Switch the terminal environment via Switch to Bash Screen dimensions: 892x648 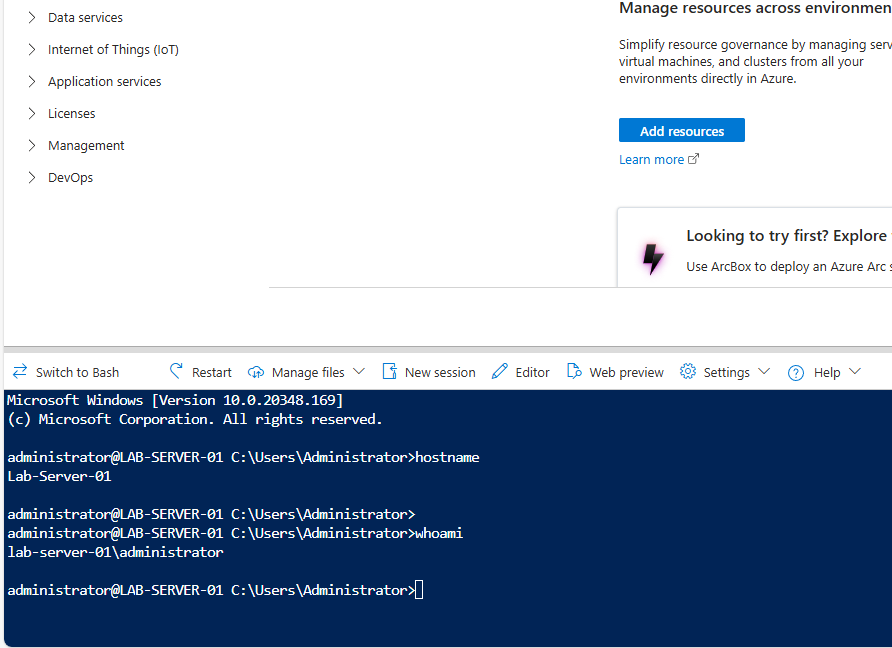click(x=74, y=371)
